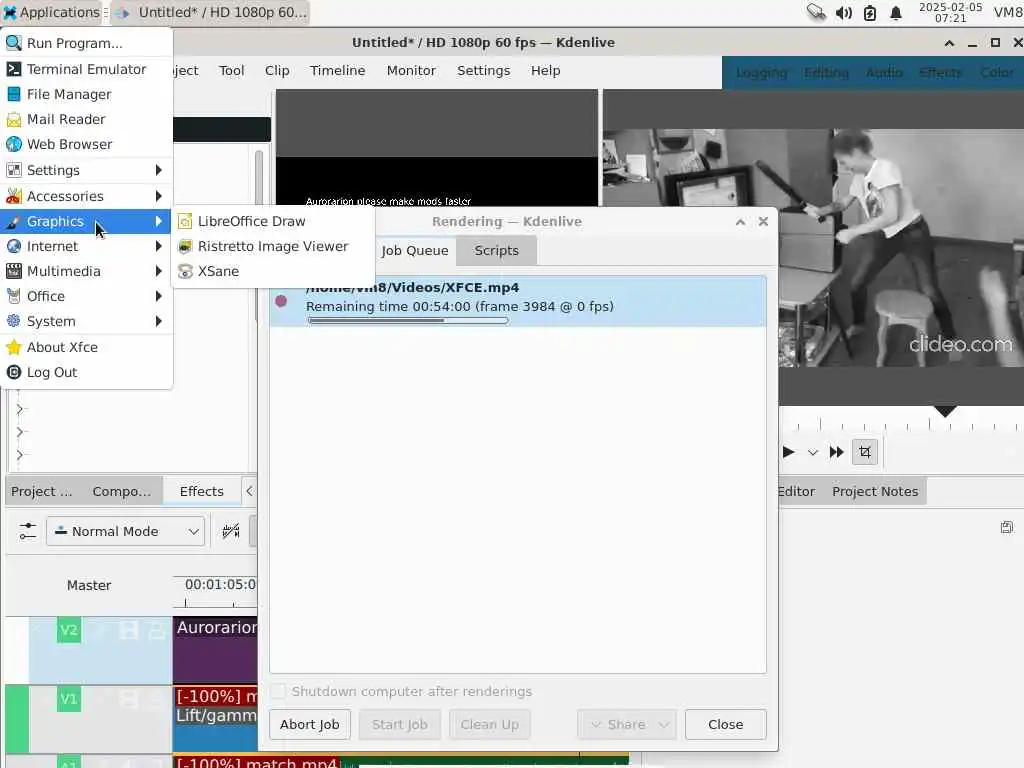Click the render job progress bar

(x=408, y=321)
